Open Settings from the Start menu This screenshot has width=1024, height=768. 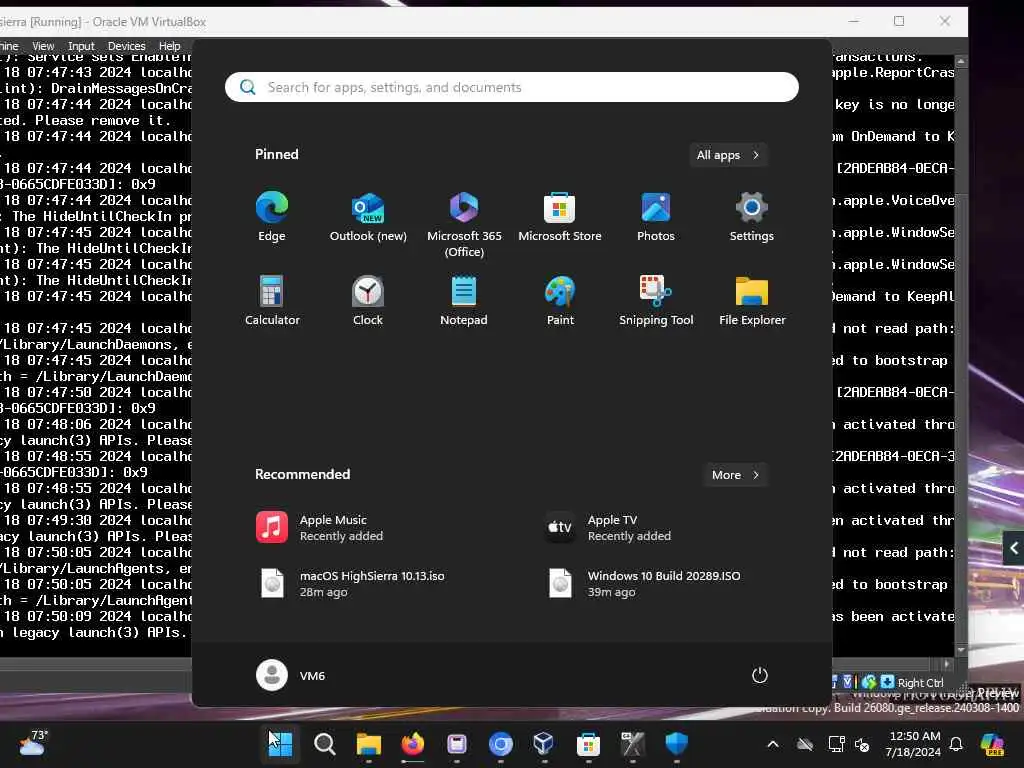(752, 217)
